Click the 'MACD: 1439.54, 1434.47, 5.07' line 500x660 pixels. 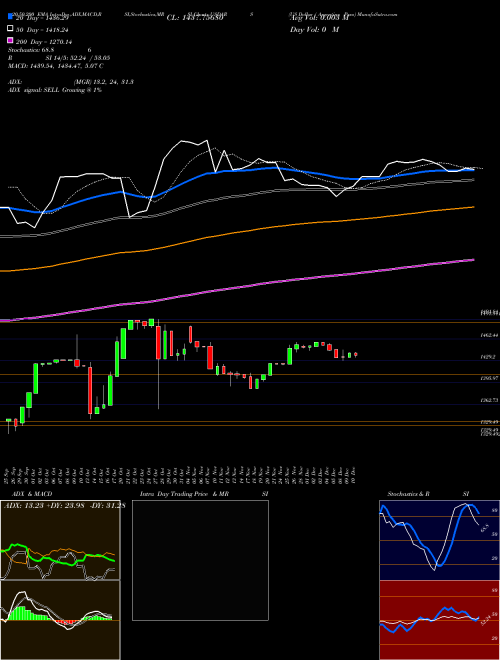click(x=56, y=66)
